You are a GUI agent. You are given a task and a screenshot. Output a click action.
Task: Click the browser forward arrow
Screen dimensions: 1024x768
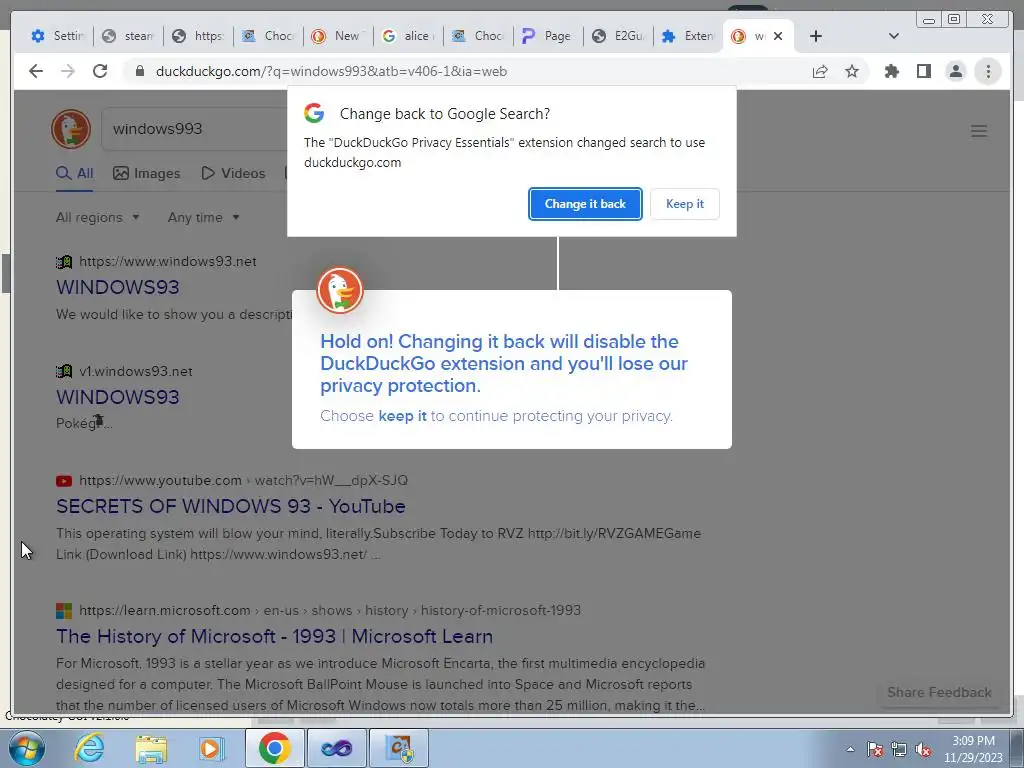68,71
